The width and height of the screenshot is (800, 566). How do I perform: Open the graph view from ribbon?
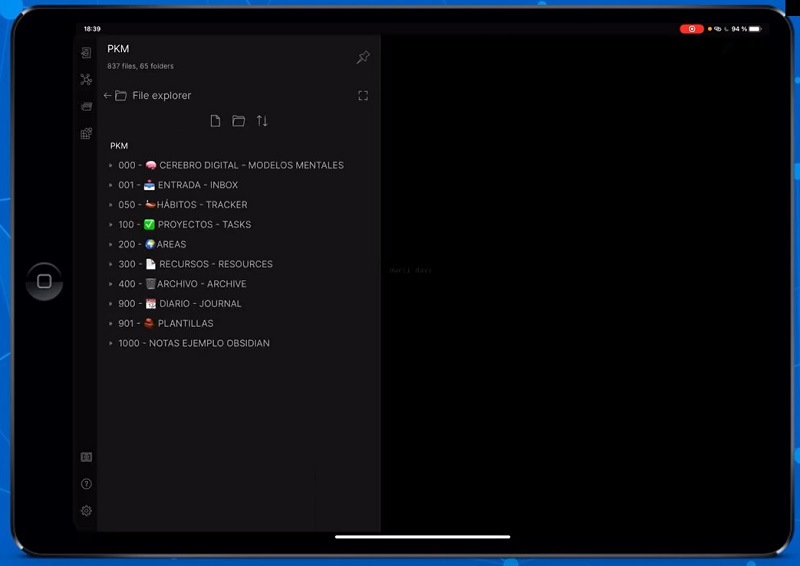click(x=86, y=80)
